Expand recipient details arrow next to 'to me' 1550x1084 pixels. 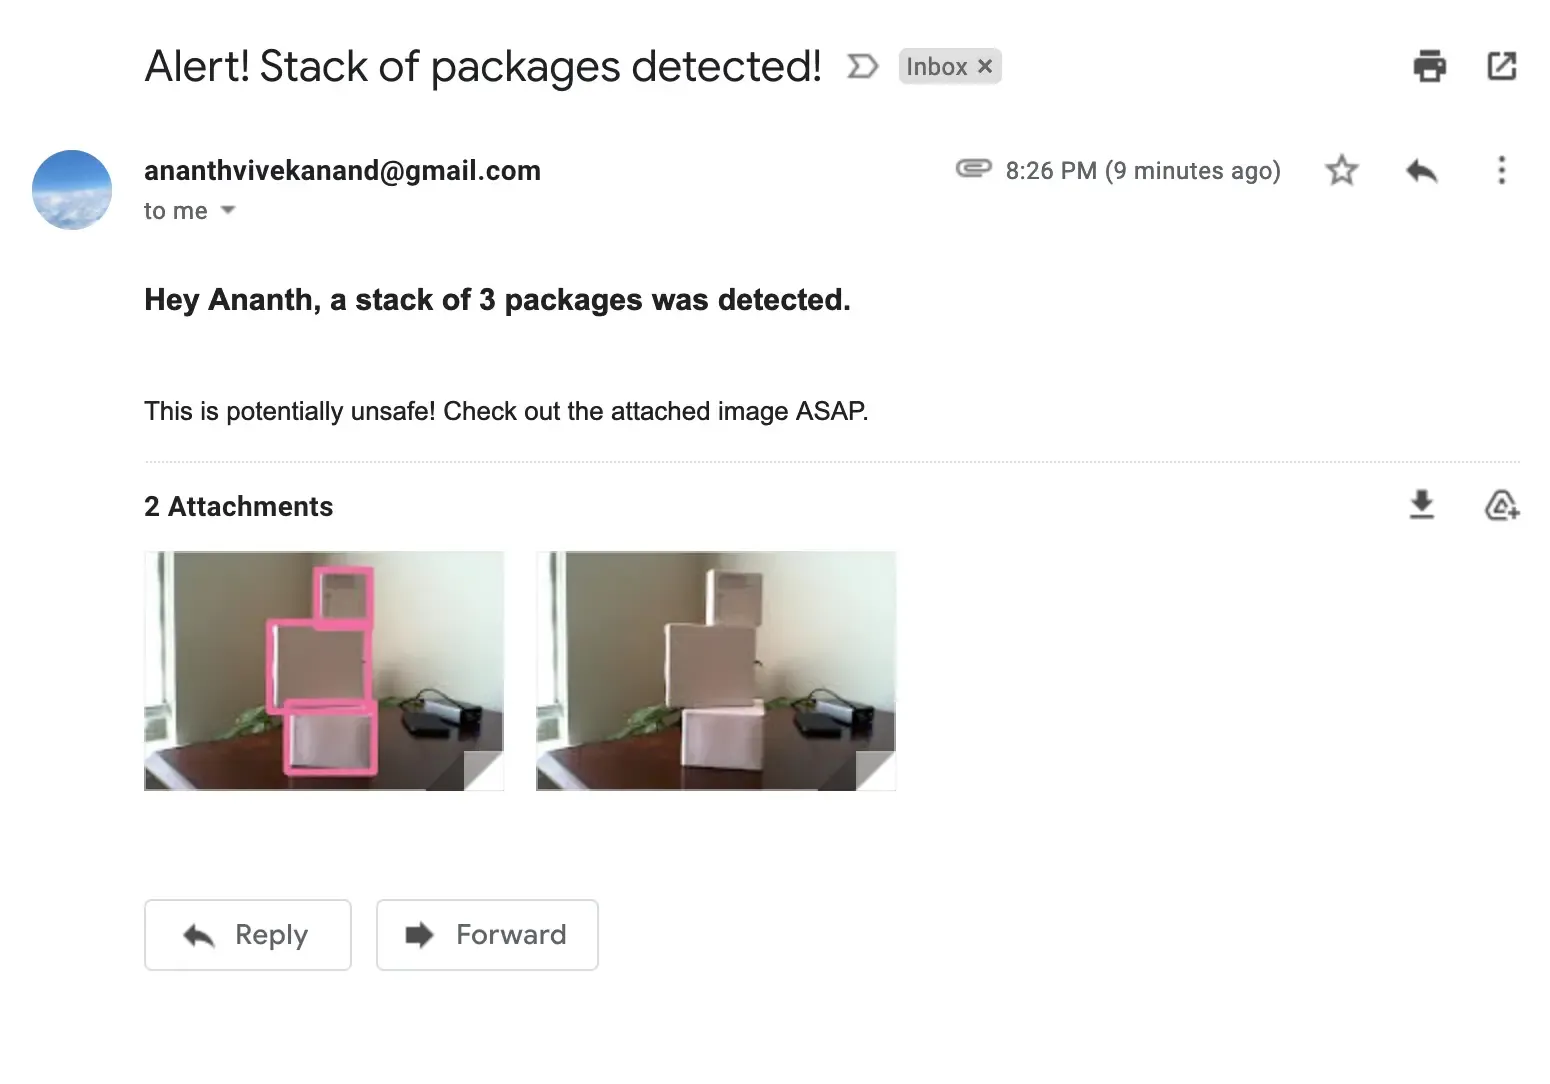[x=228, y=210]
